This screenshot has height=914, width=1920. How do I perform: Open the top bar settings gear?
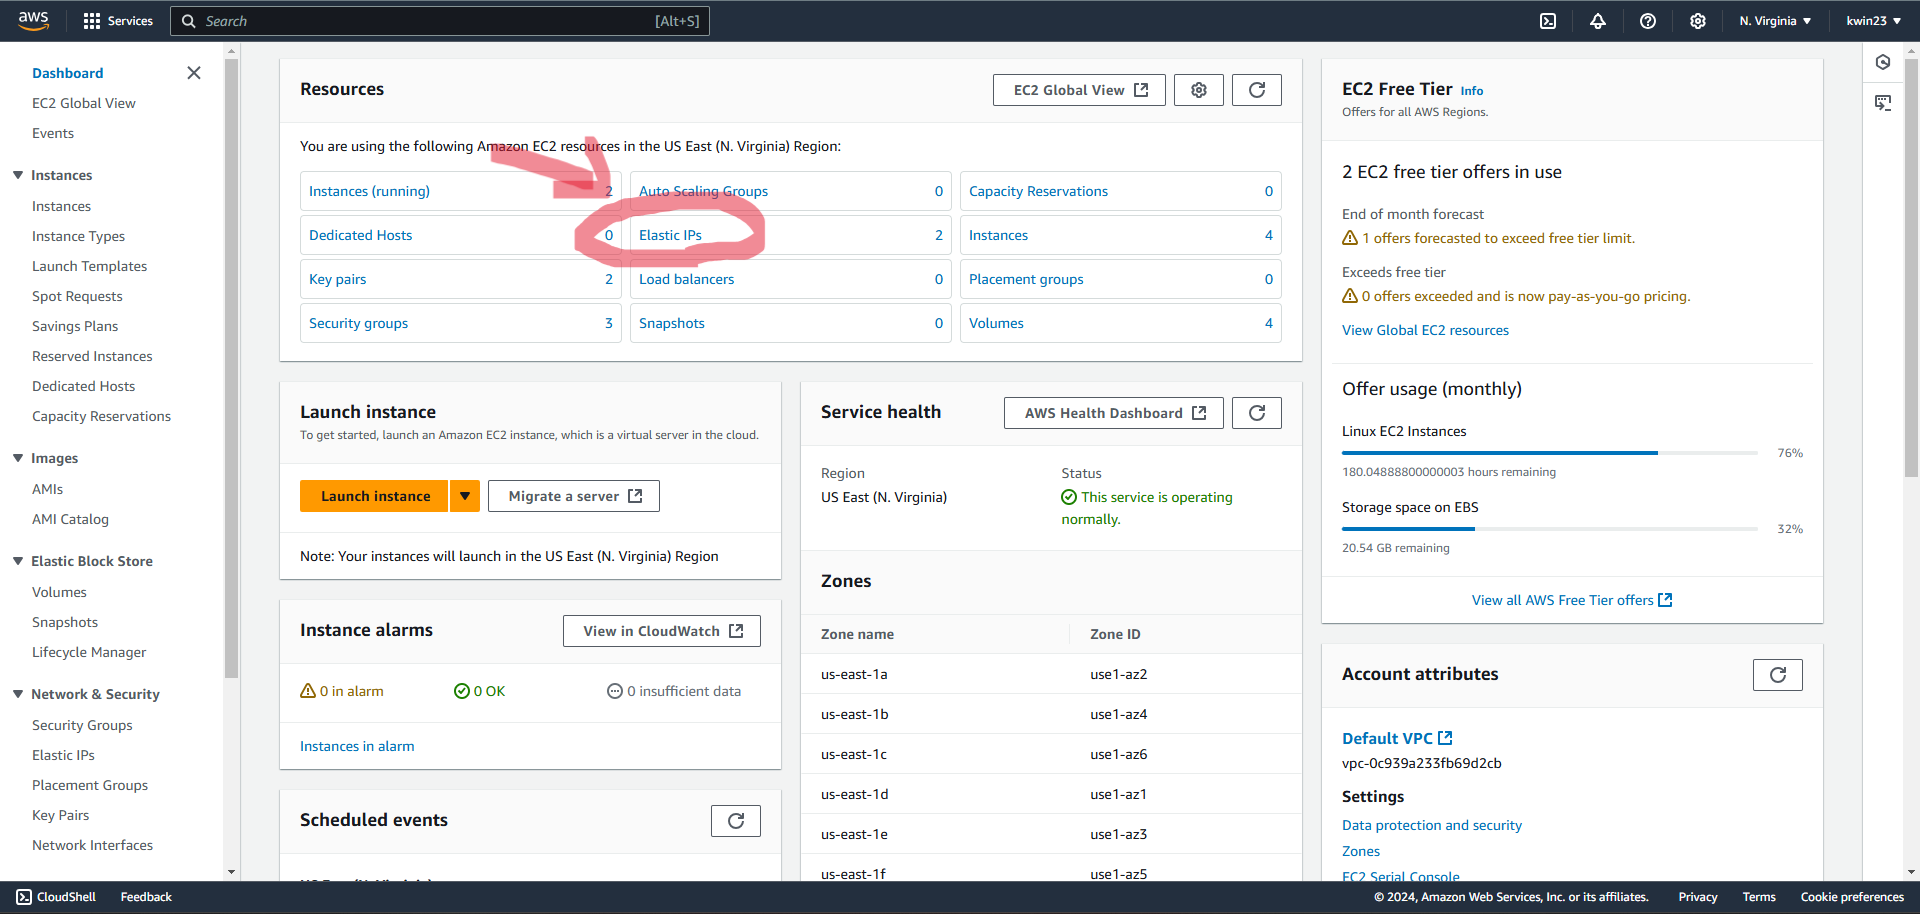(x=1698, y=21)
